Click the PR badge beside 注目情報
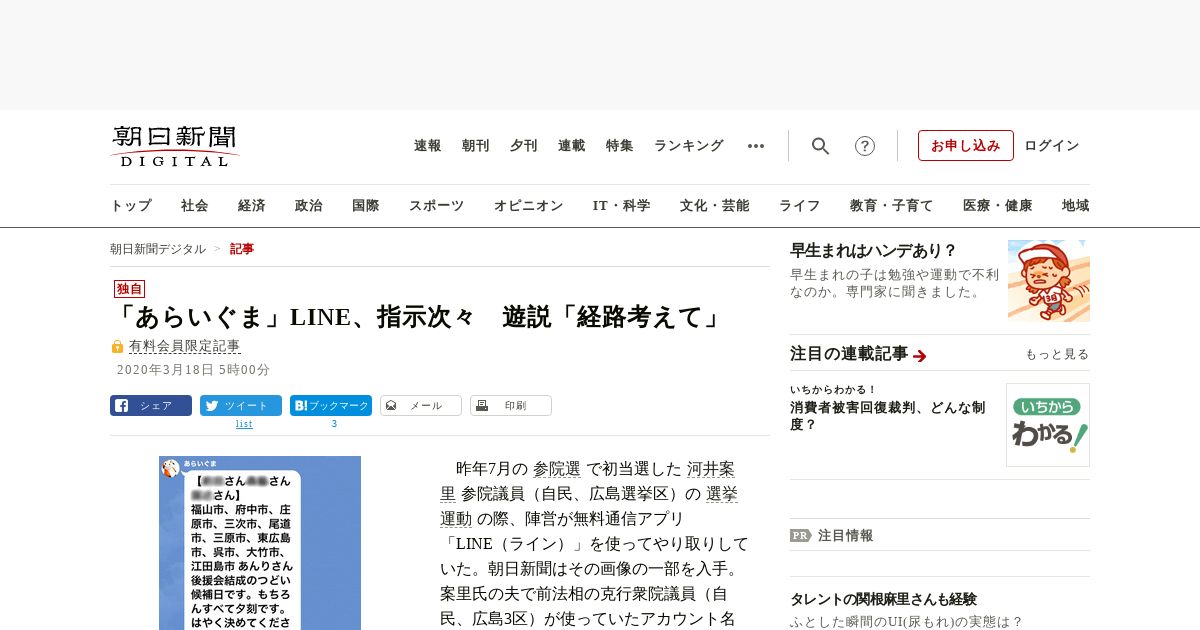Screen dimensions: 1200x630 (x=801, y=535)
